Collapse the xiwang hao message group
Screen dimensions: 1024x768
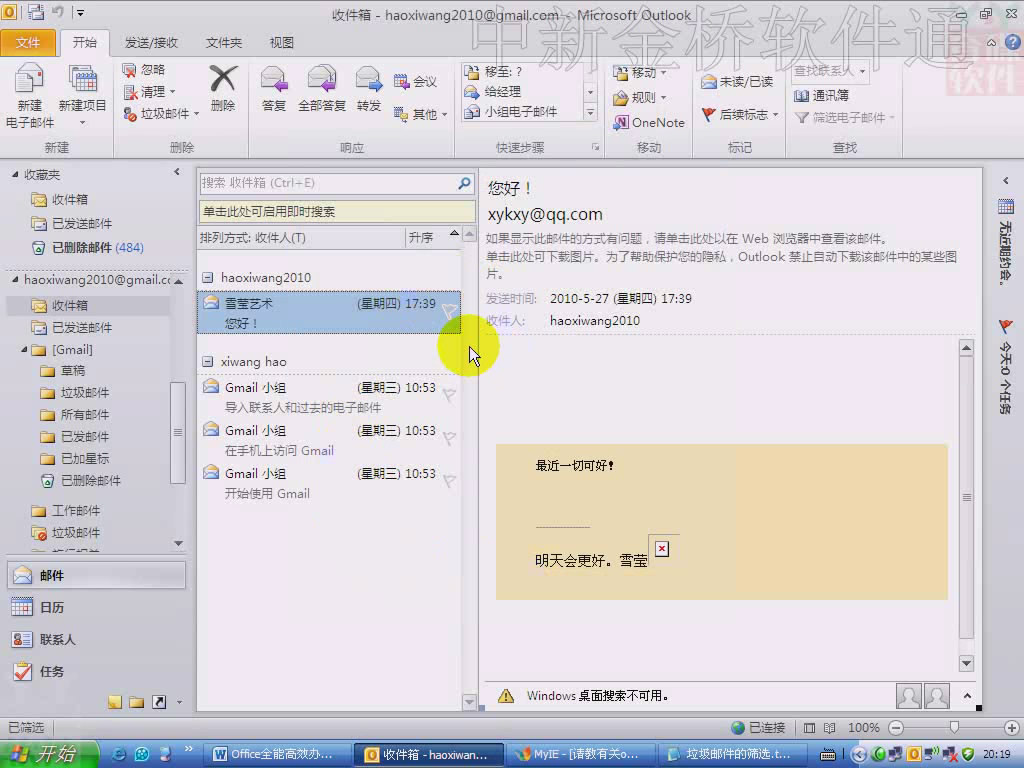[208, 362]
